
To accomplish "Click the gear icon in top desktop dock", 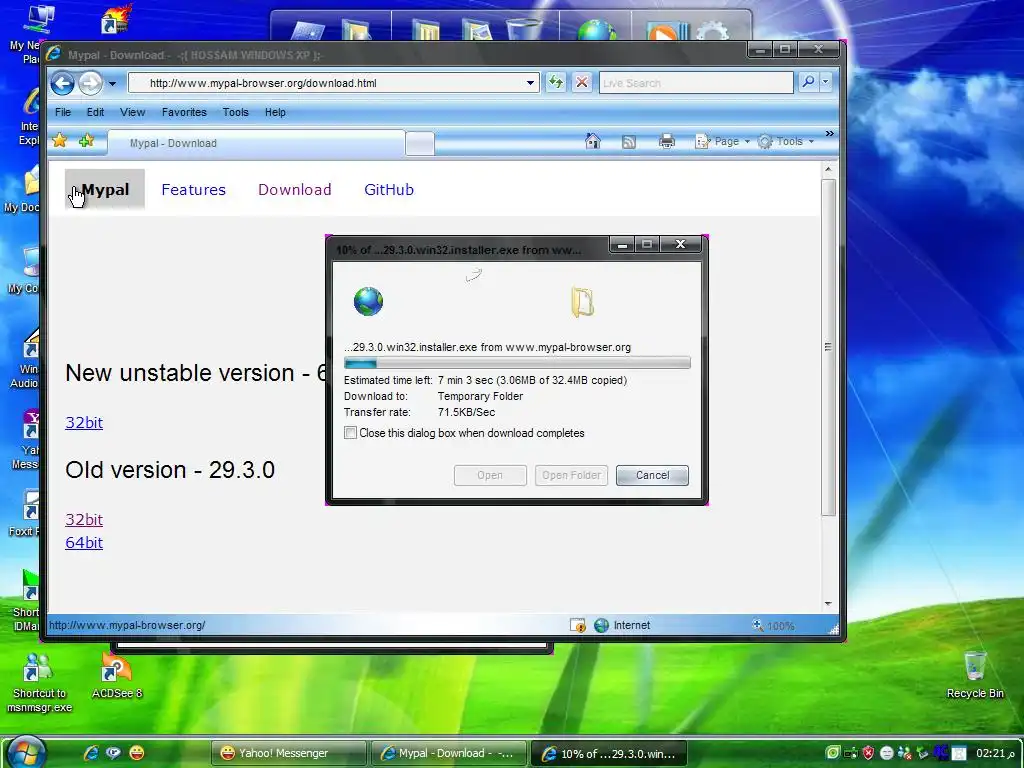I will (712, 31).
